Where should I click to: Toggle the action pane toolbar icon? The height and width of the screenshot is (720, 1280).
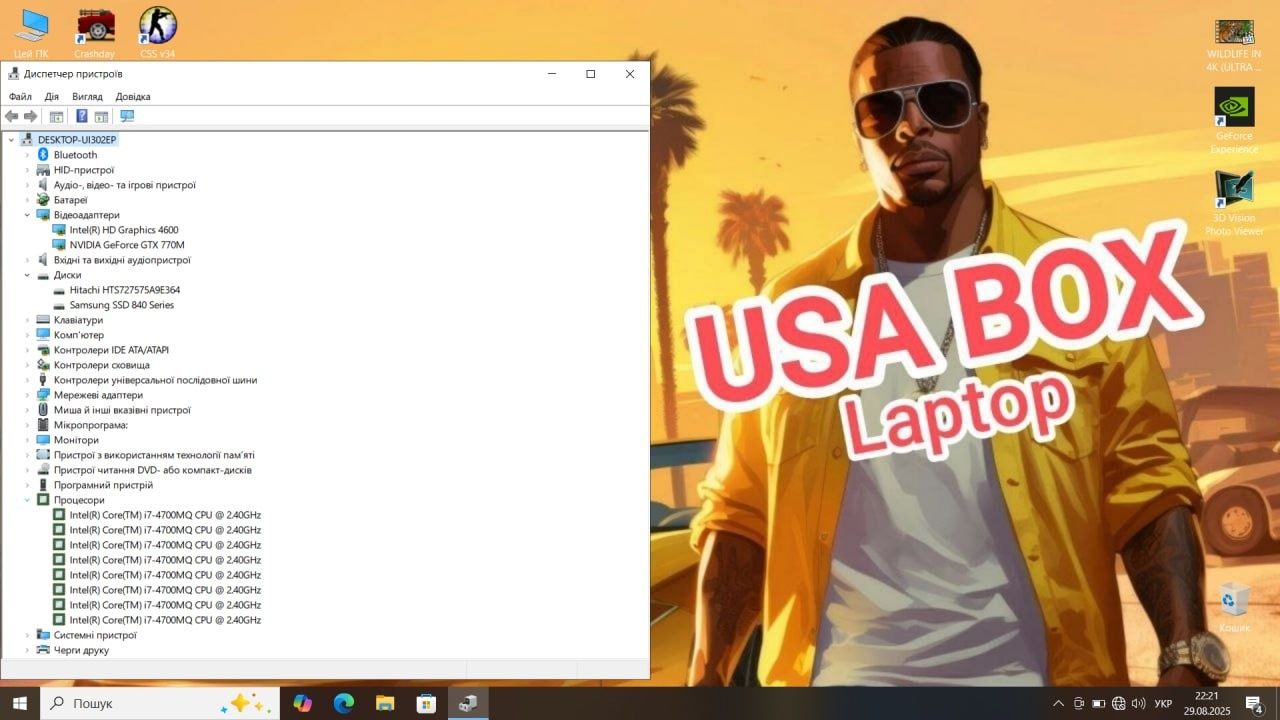click(x=101, y=116)
